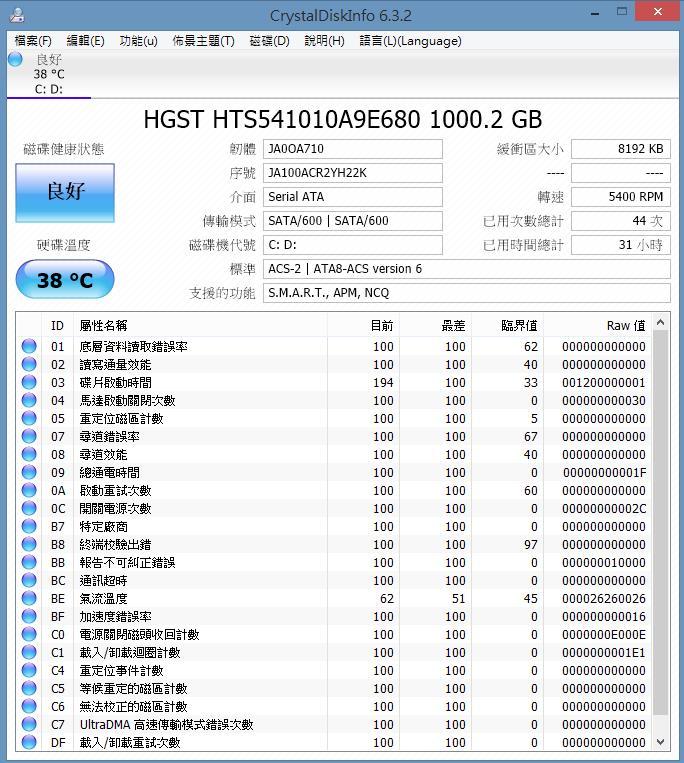
Task: Click the blue status icon for attribute C5
Action: coord(29,688)
